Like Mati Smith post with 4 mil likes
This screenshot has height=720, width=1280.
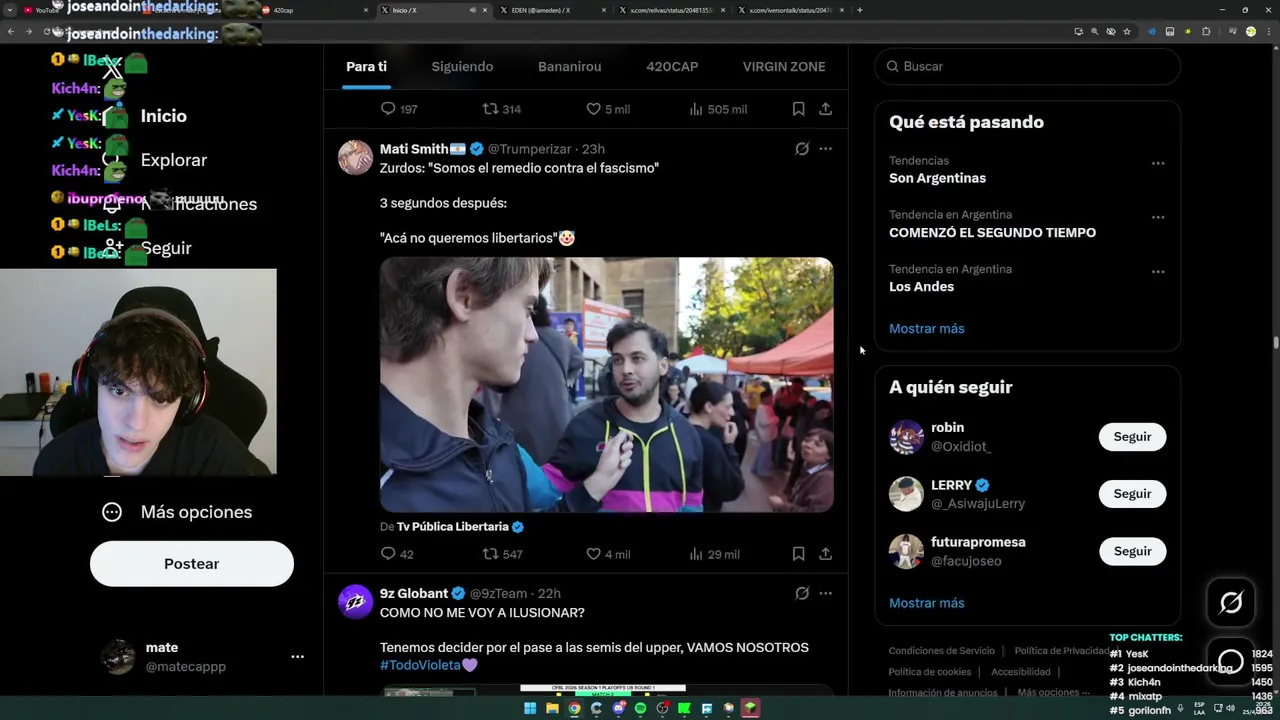[607, 554]
